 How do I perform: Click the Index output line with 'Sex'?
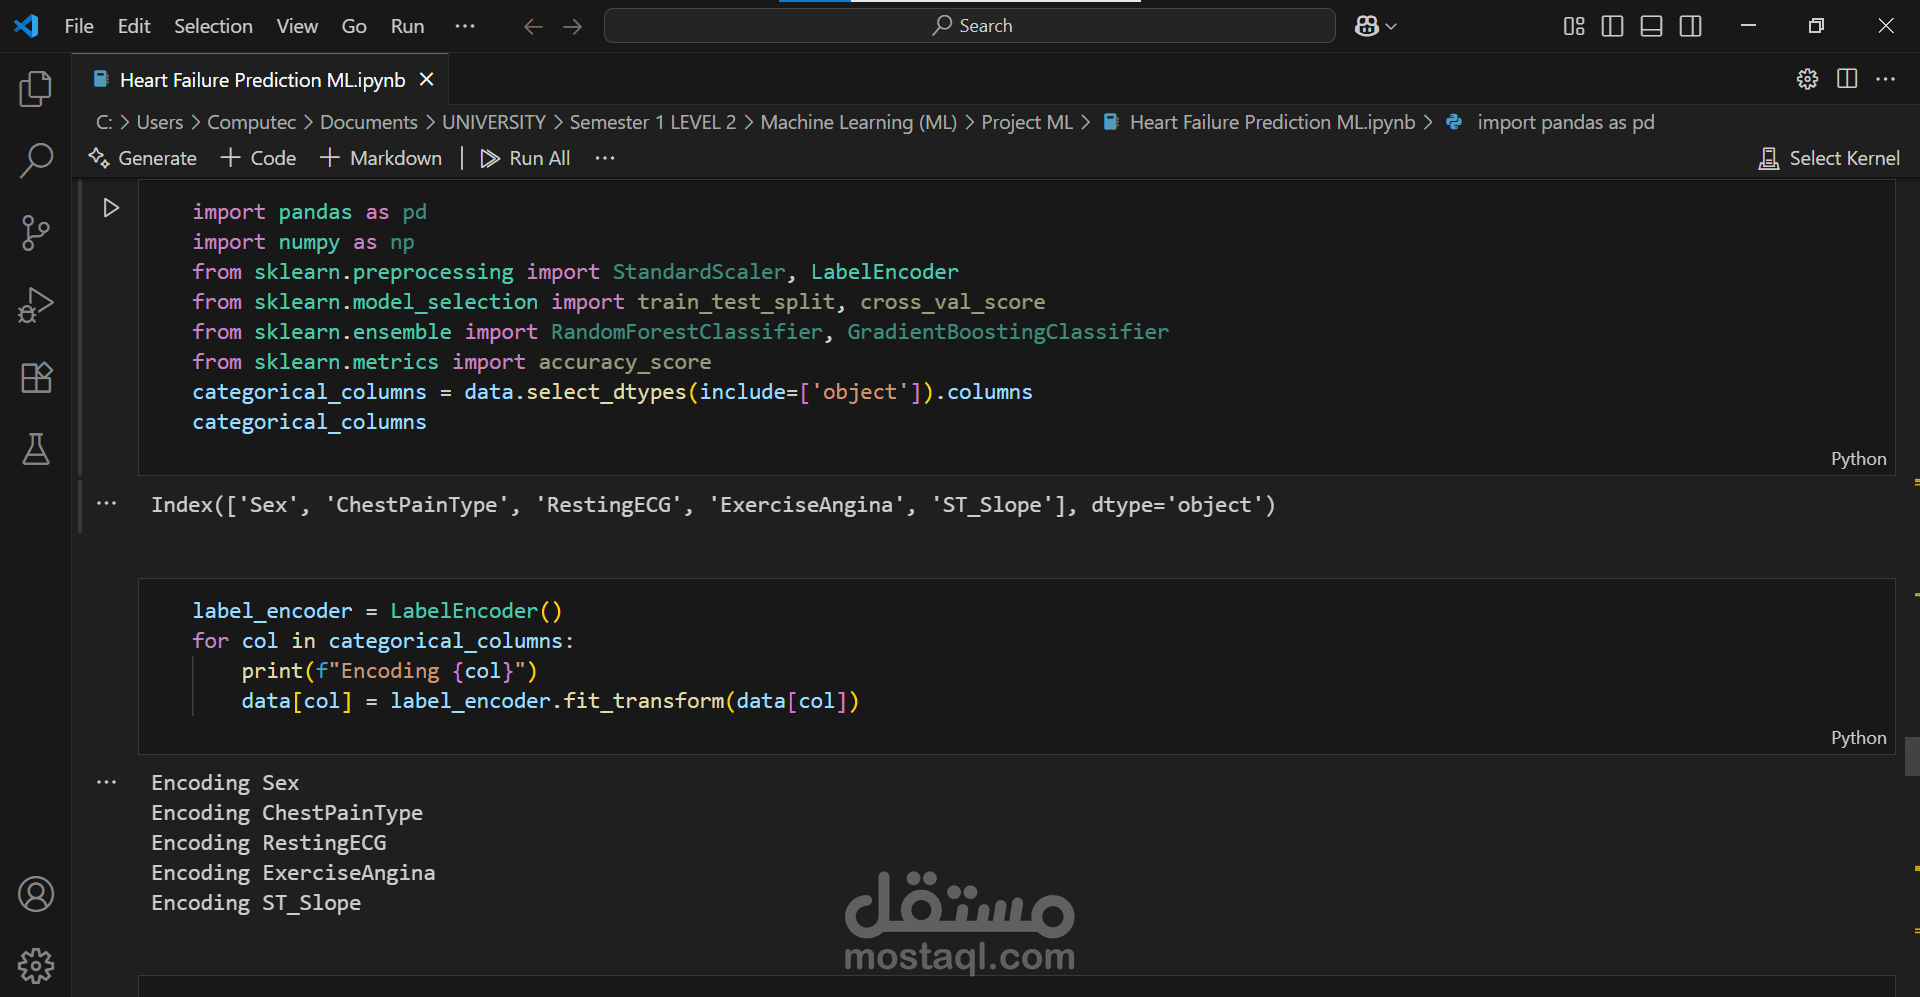click(x=713, y=505)
